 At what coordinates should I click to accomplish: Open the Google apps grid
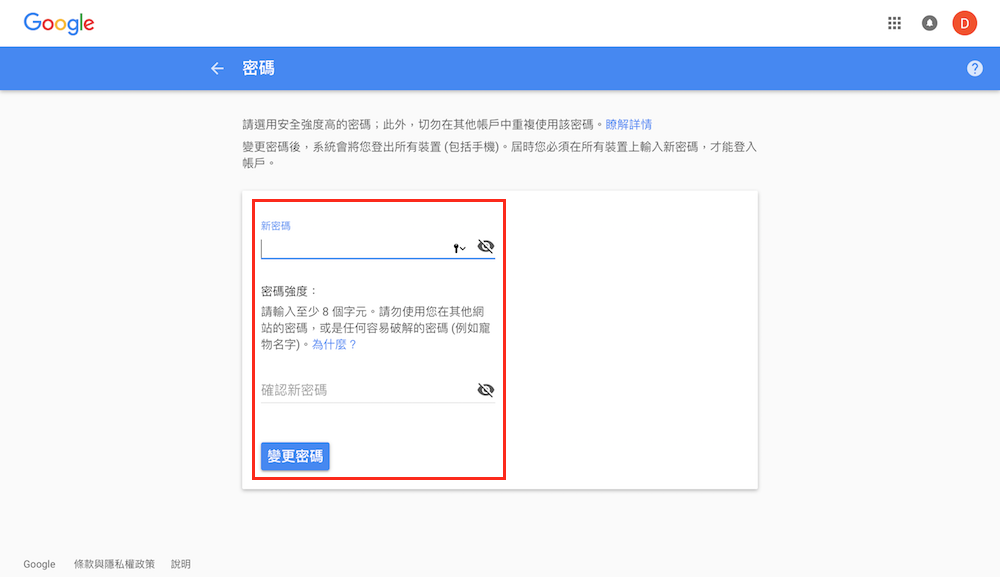tap(894, 24)
